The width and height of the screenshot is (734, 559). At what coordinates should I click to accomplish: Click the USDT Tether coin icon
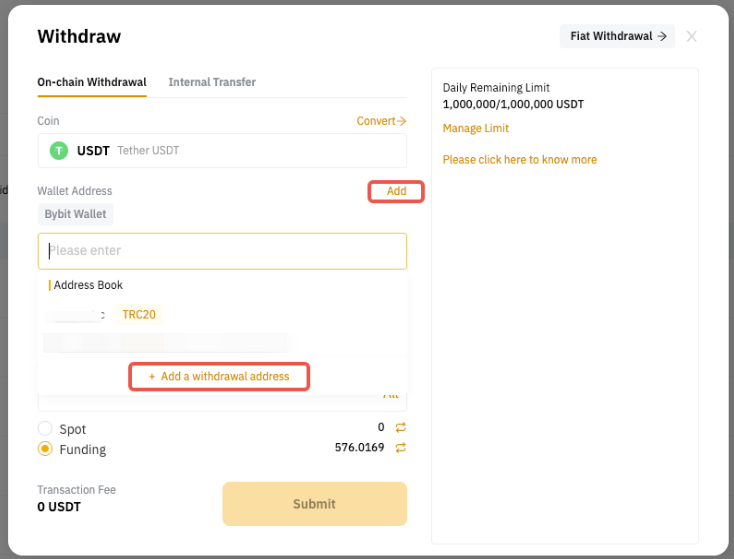(x=59, y=151)
